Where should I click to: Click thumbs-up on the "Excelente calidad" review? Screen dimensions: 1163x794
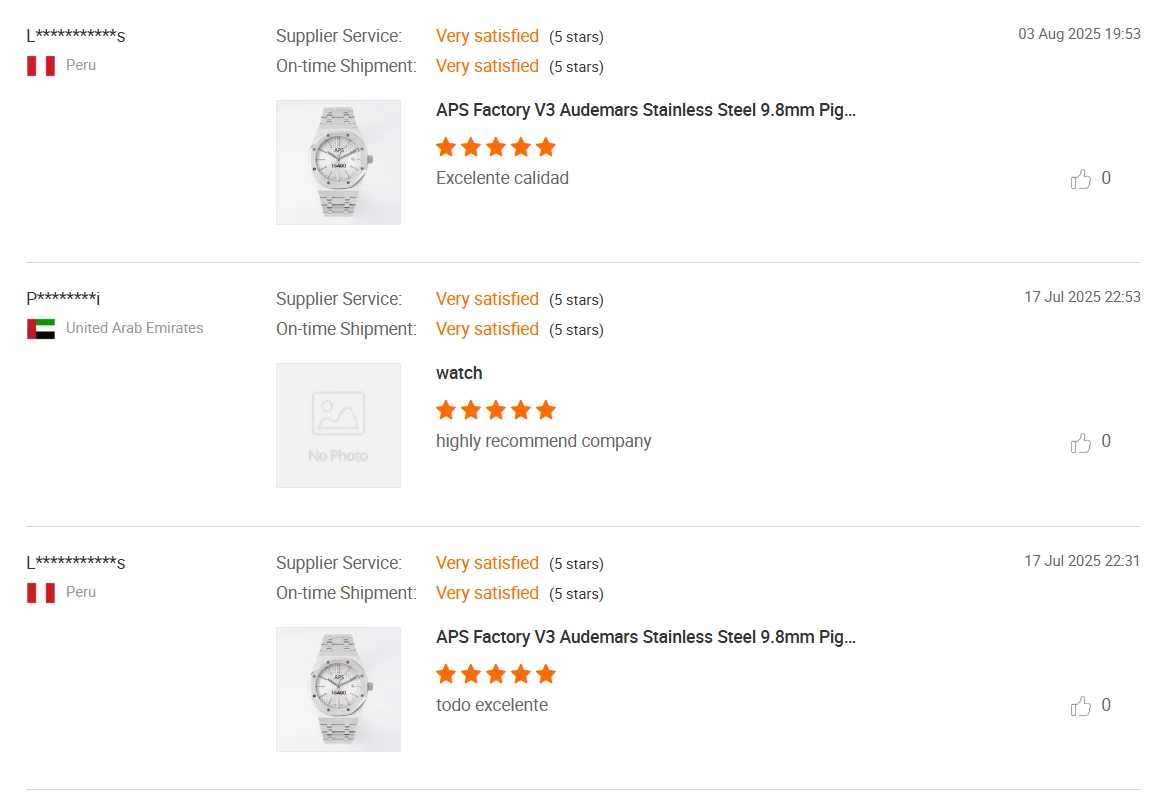point(1081,179)
